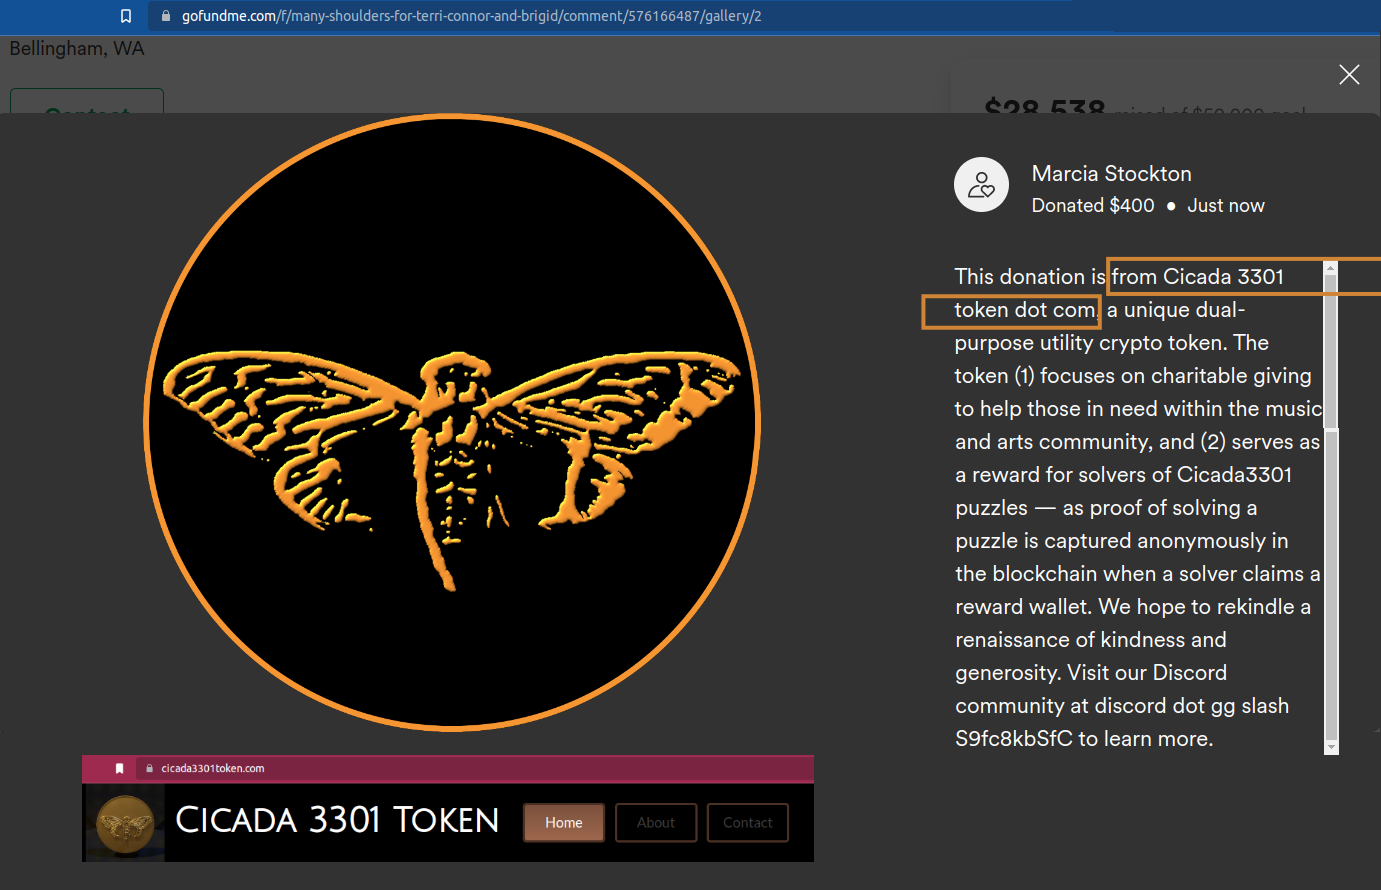This screenshot has height=890, width=1381.
Task: Click the CICADA 3301 TOKEN title text
Action: point(337,820)
